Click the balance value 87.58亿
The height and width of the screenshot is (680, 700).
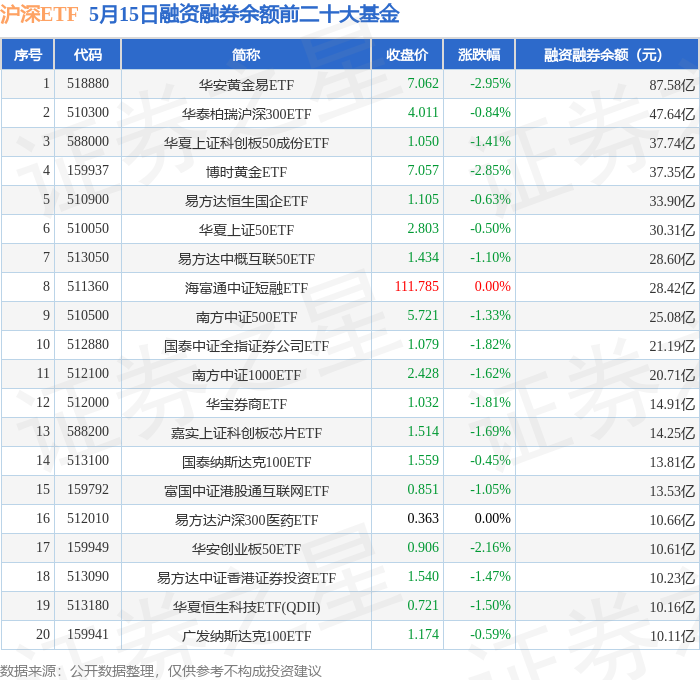point(672,85)
